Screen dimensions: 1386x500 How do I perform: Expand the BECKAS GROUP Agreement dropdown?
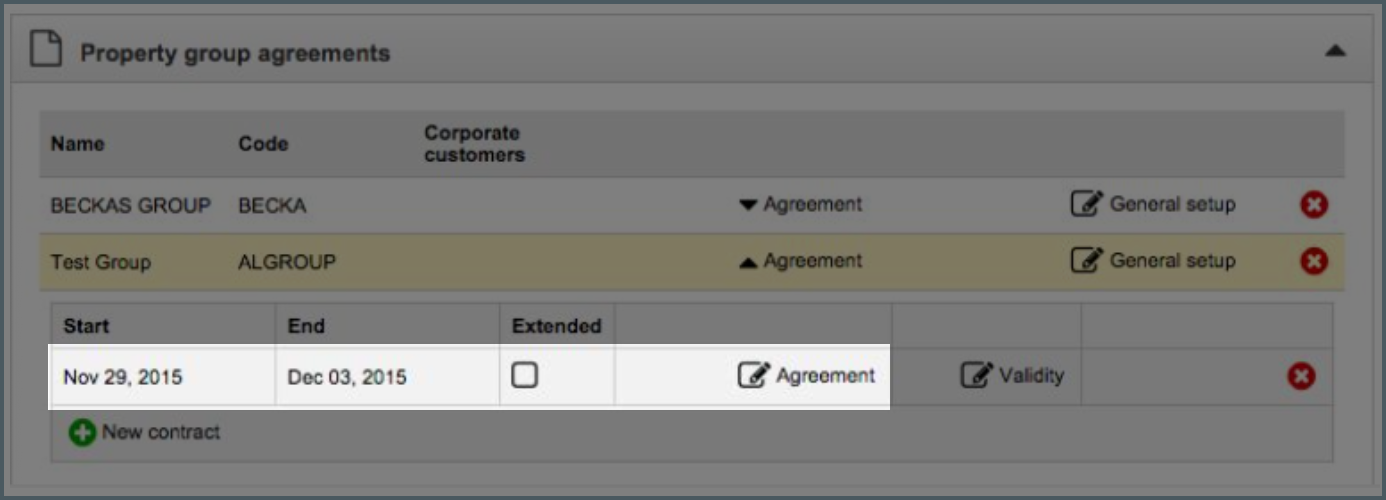coord(800,205)
